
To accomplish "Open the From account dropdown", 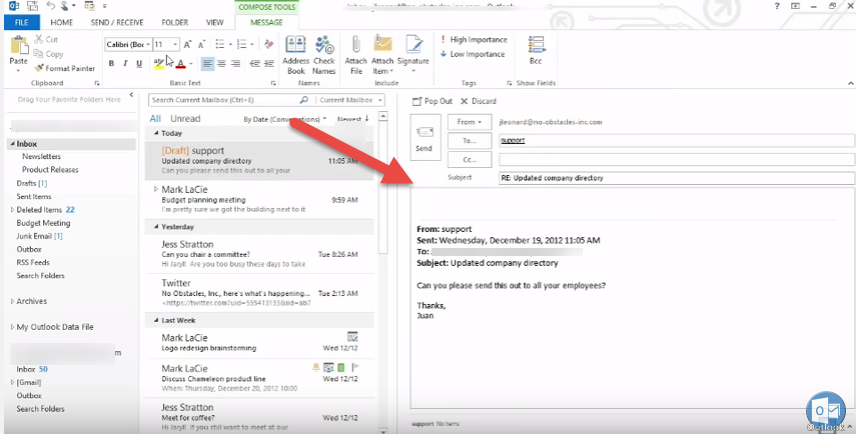I will (469, 122).
